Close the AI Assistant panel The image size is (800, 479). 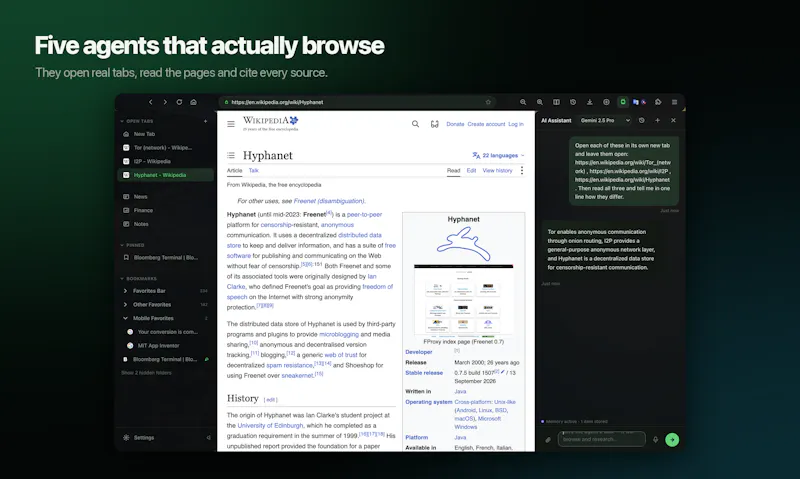[x=673, y=120]
